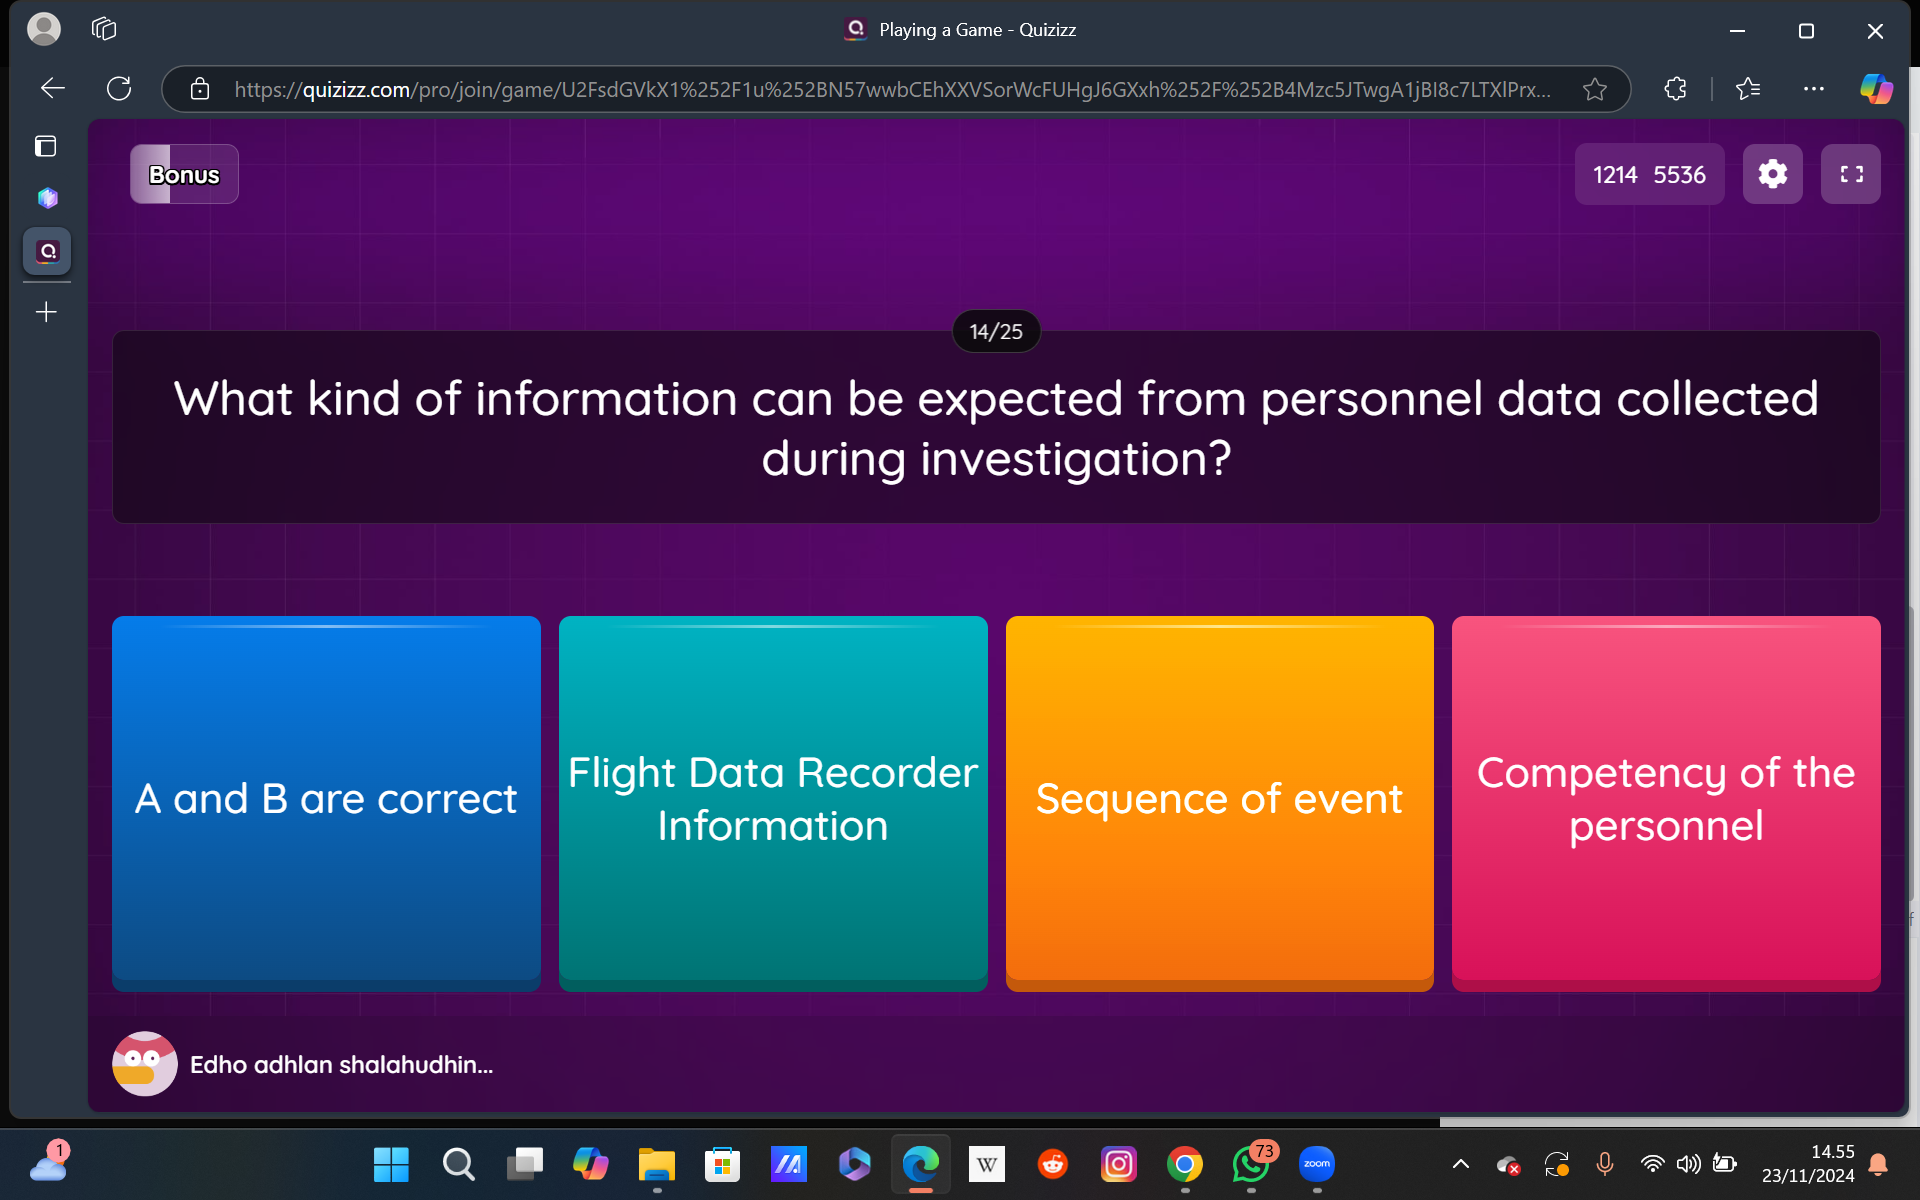Open browser extensions puzzle icon

click(x=1676, y=89)
